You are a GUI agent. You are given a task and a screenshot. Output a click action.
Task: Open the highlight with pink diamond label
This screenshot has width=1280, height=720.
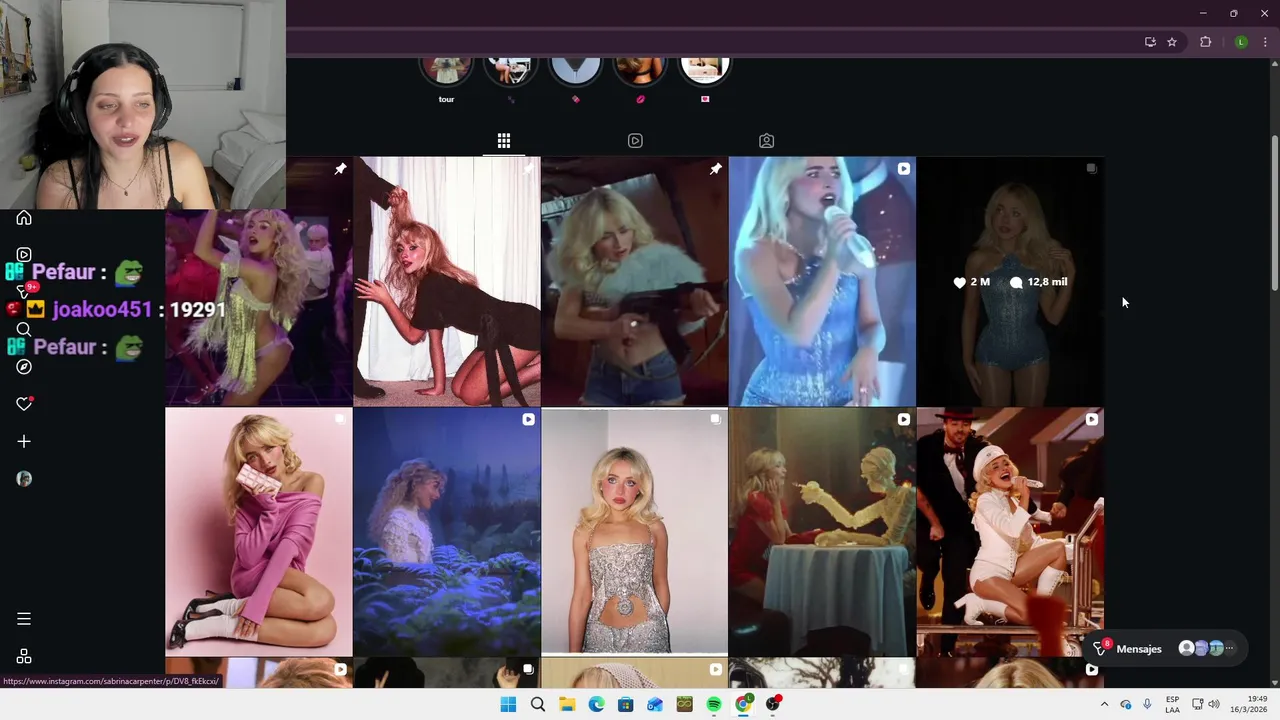[x=575, y=72]
